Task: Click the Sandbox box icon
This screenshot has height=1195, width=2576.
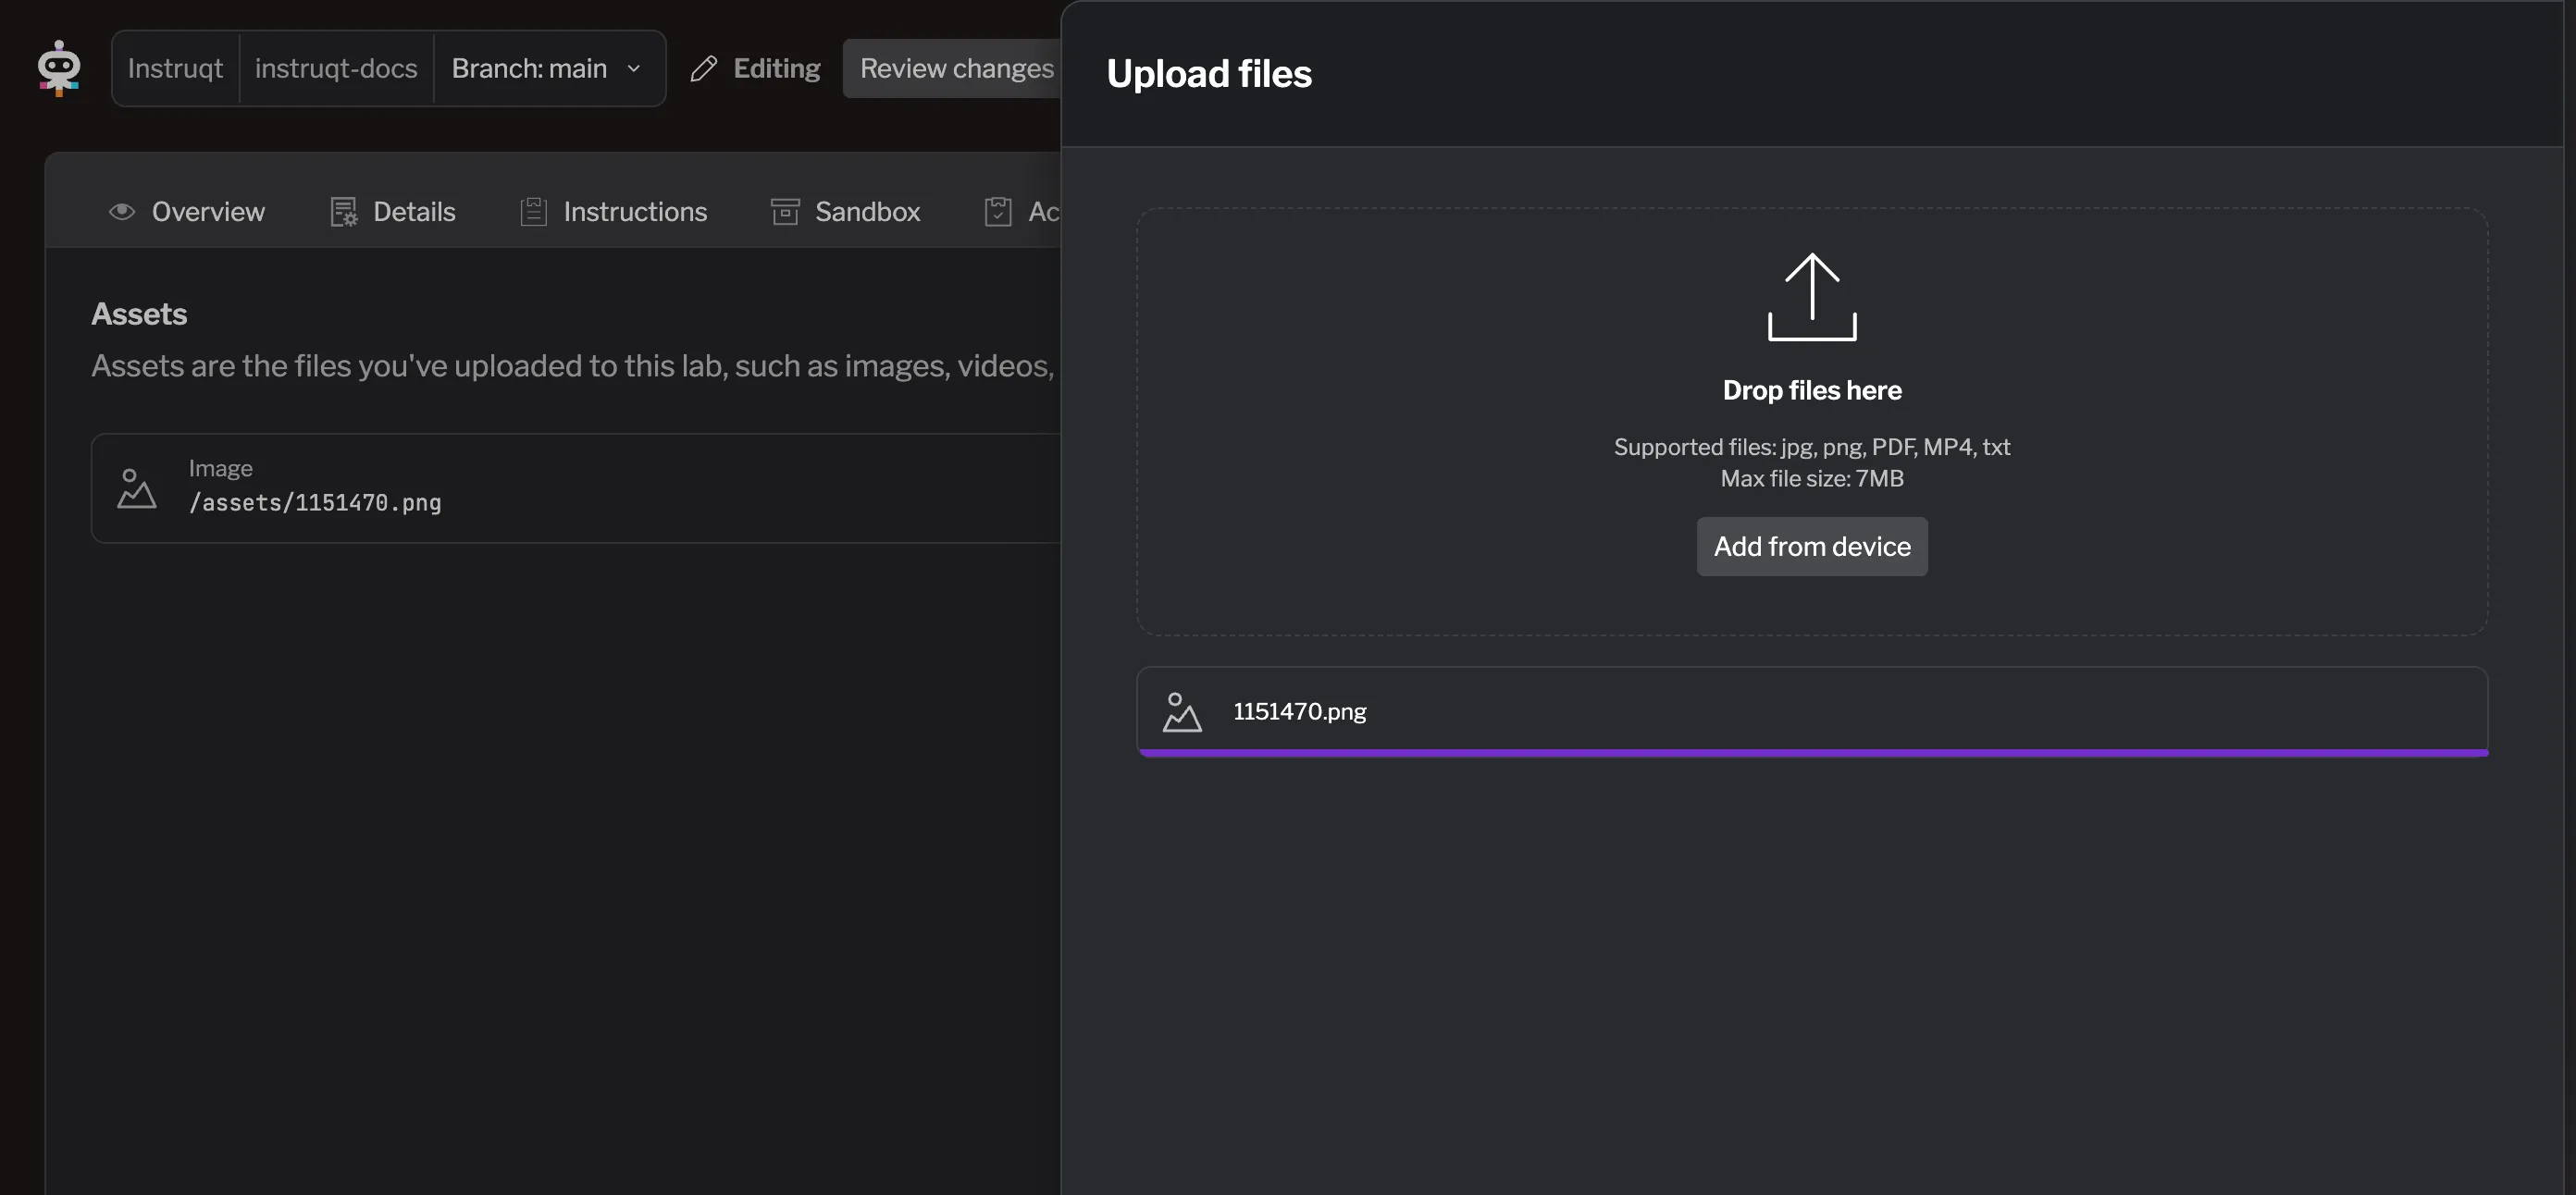Action: point(785,211)
